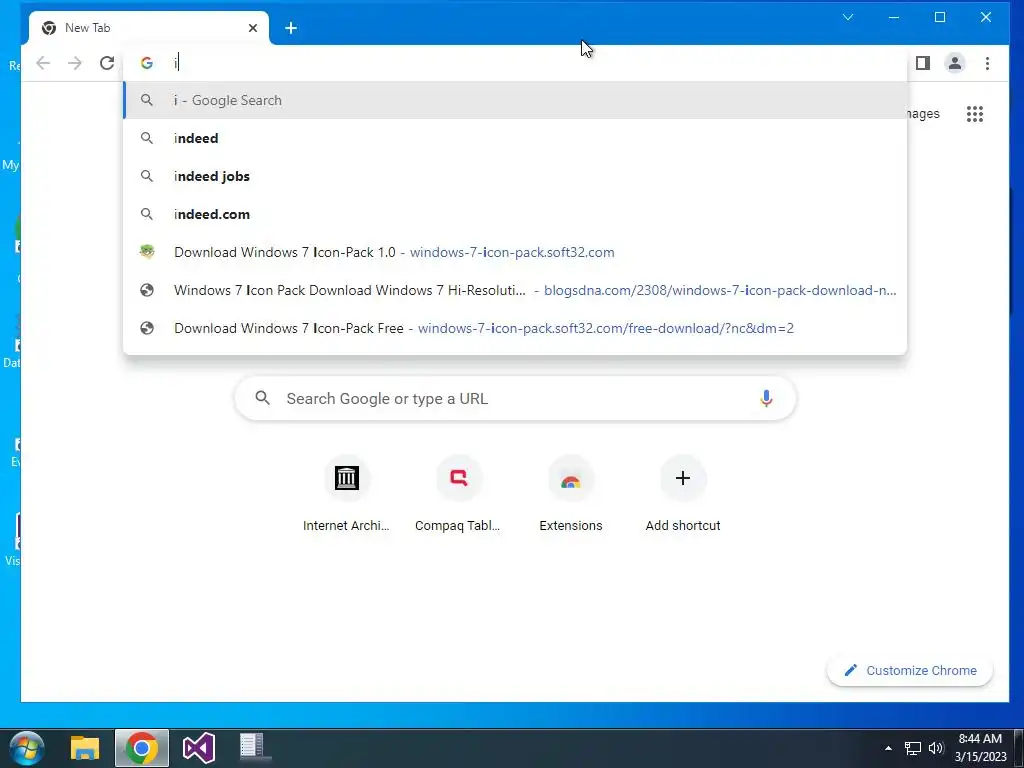Open the volume speaker tray icon
The height and width of the screenshot is (768, 1024).
[x=936, y=748]
